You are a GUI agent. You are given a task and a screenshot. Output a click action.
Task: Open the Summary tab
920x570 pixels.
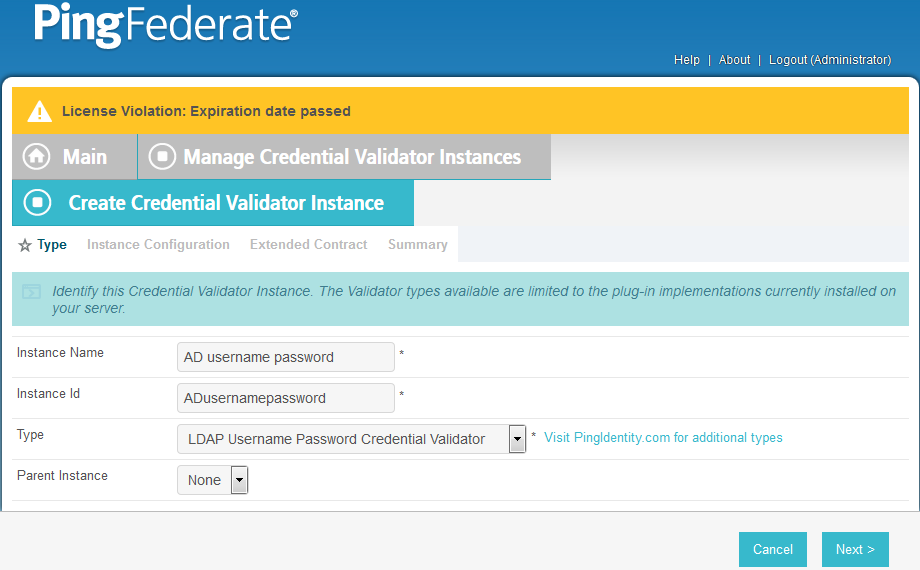pyautogui.click(x=418, y=244)
